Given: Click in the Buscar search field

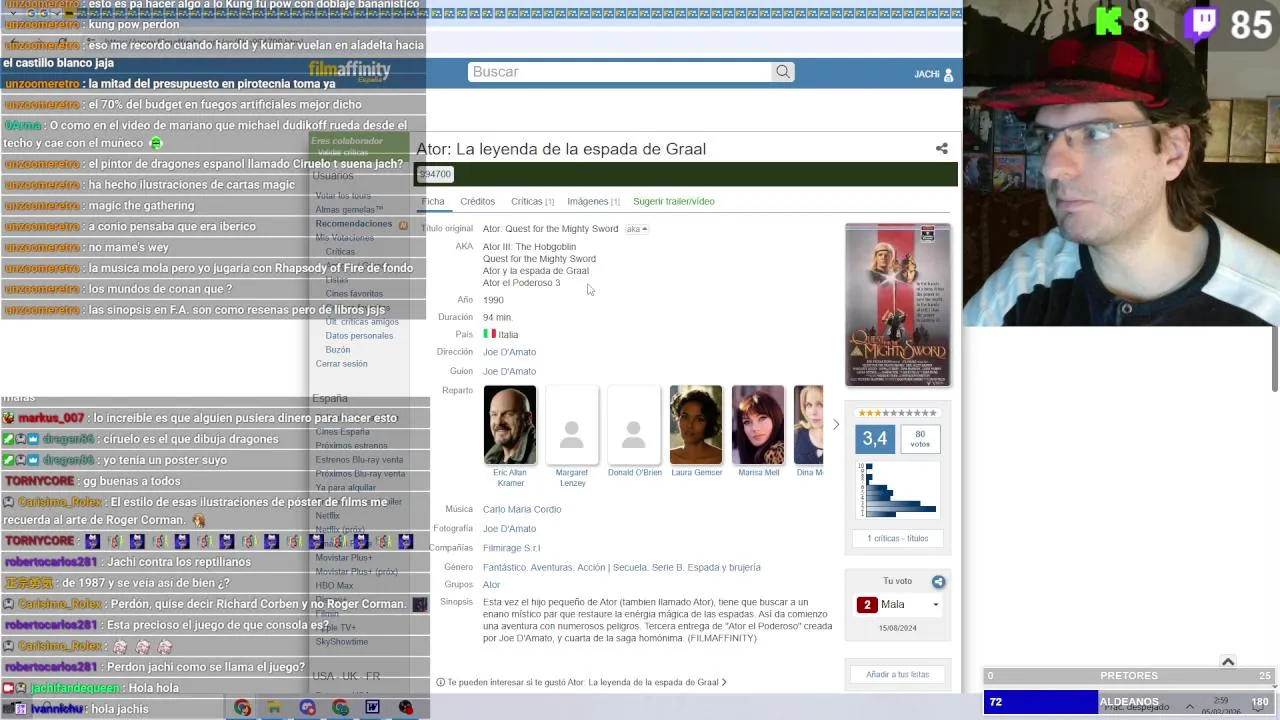Looking at the screenshot, I should 620,72.
